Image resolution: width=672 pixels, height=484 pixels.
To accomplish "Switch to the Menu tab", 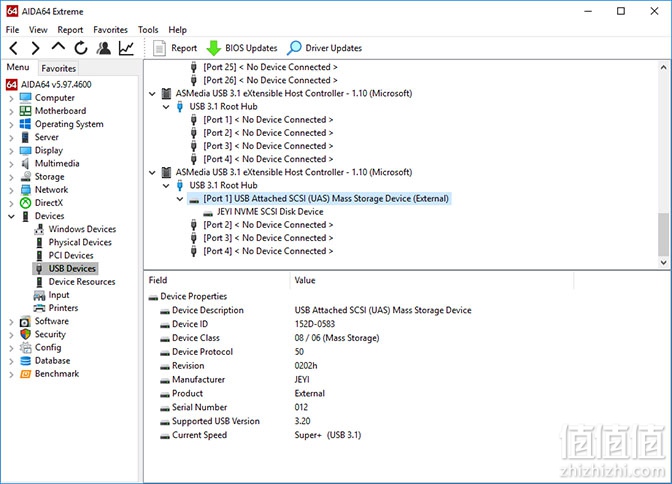I will [x=18, y=67].
